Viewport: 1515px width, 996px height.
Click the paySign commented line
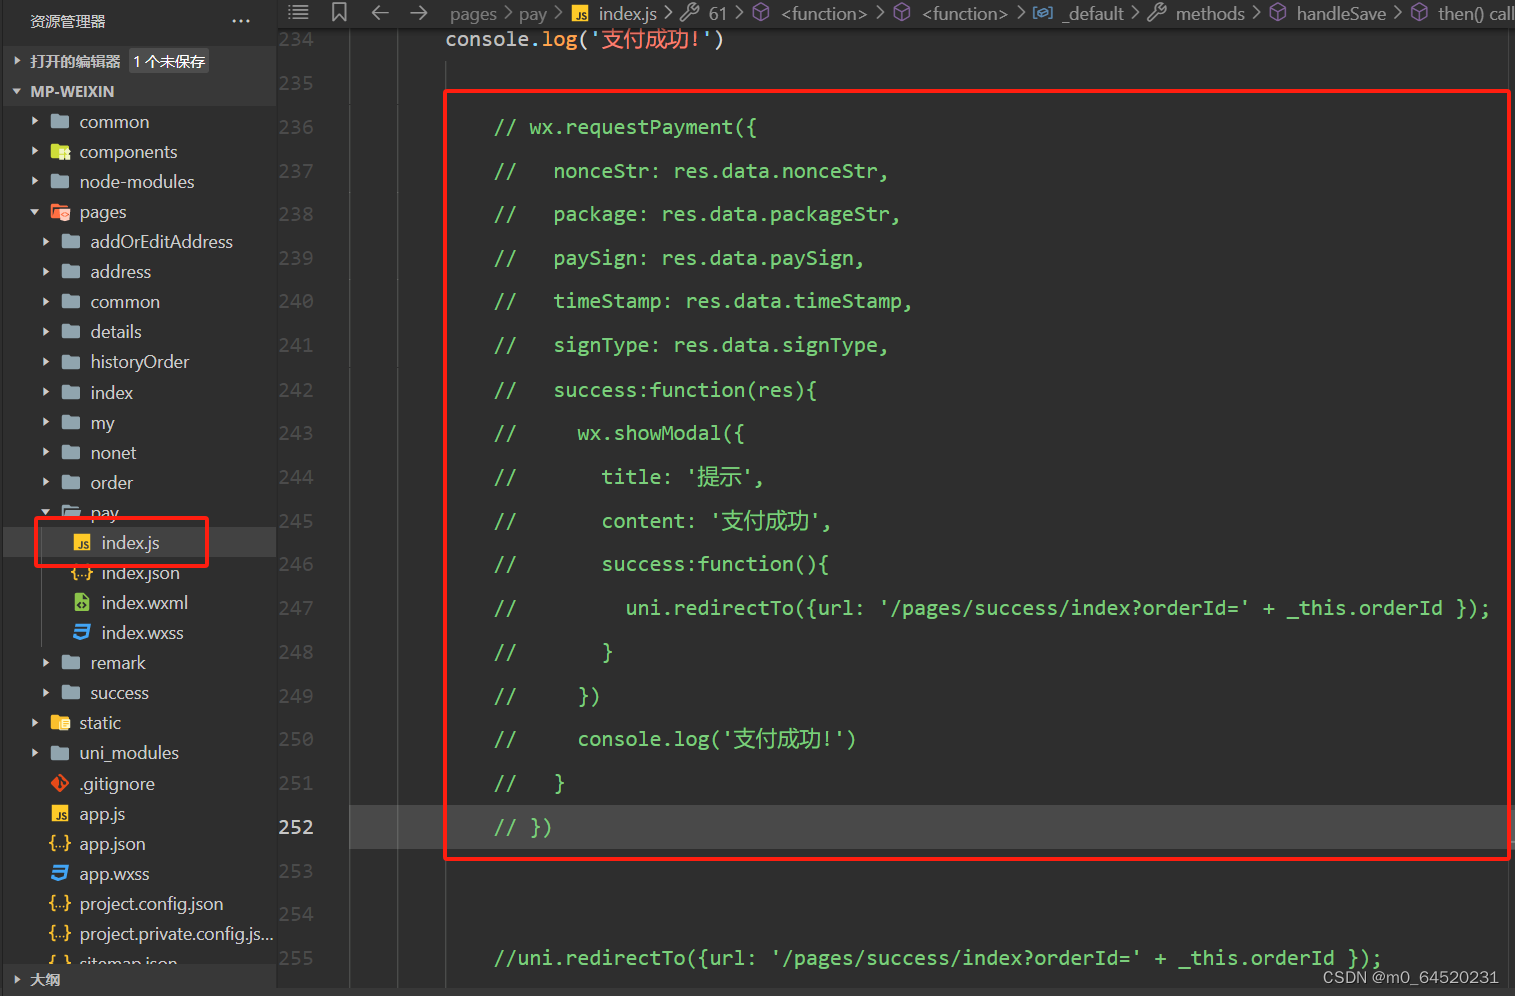click(x=679, y=258)
